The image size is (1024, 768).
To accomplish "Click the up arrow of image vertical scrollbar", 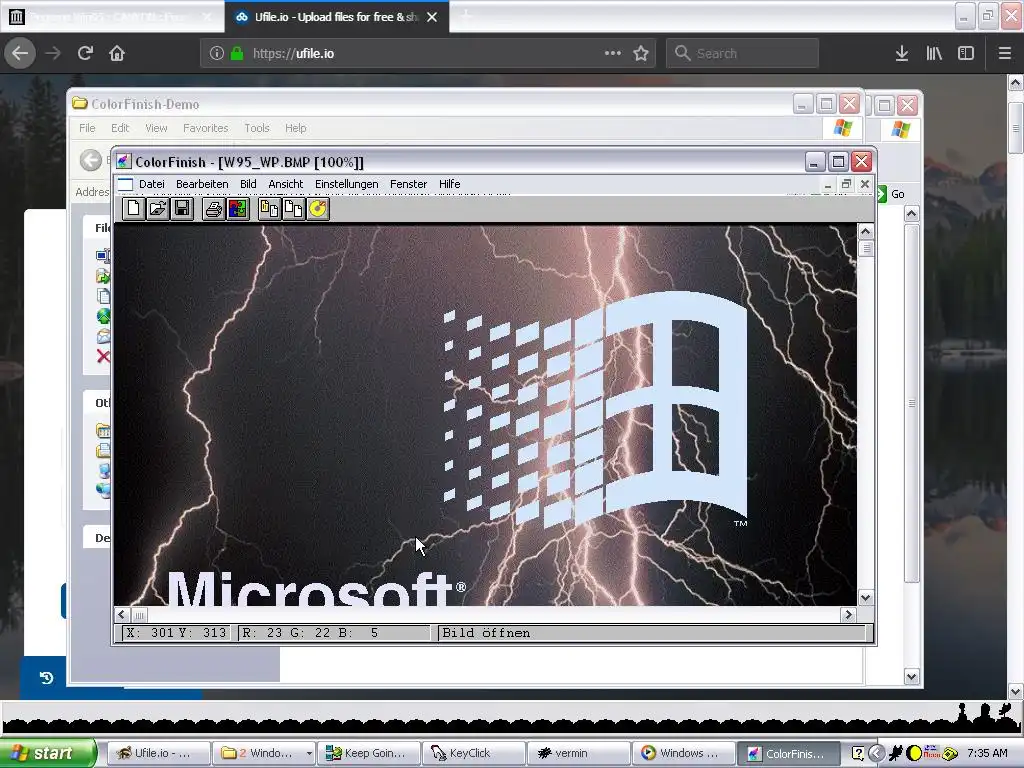I will [x=866, y=231].
